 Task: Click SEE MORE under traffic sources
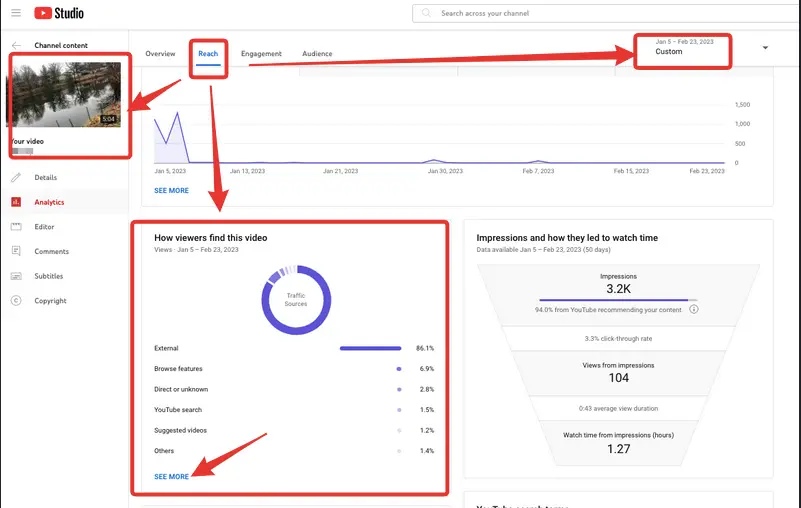(x=171, y=477)
